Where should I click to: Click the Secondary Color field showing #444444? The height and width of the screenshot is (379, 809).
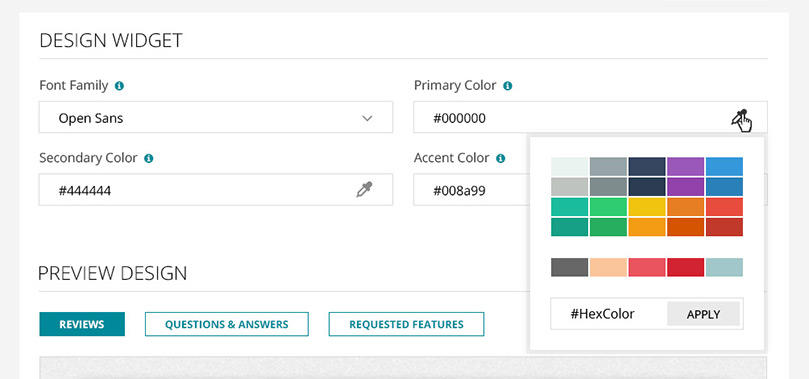tap(216, 189)
